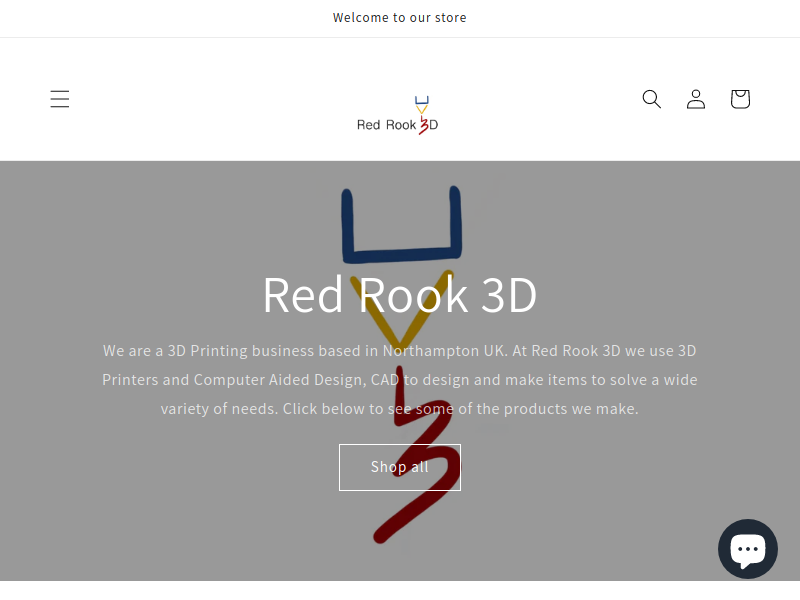Click the line starting variety of needs
The height and width of the screenshot is (600, 800).
(399, 409)
